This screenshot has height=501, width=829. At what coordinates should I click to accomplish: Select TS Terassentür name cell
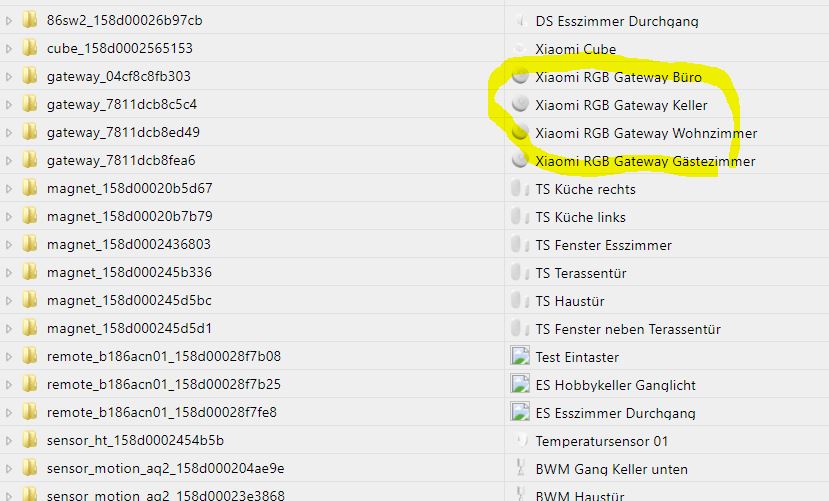tap(581, 273)
